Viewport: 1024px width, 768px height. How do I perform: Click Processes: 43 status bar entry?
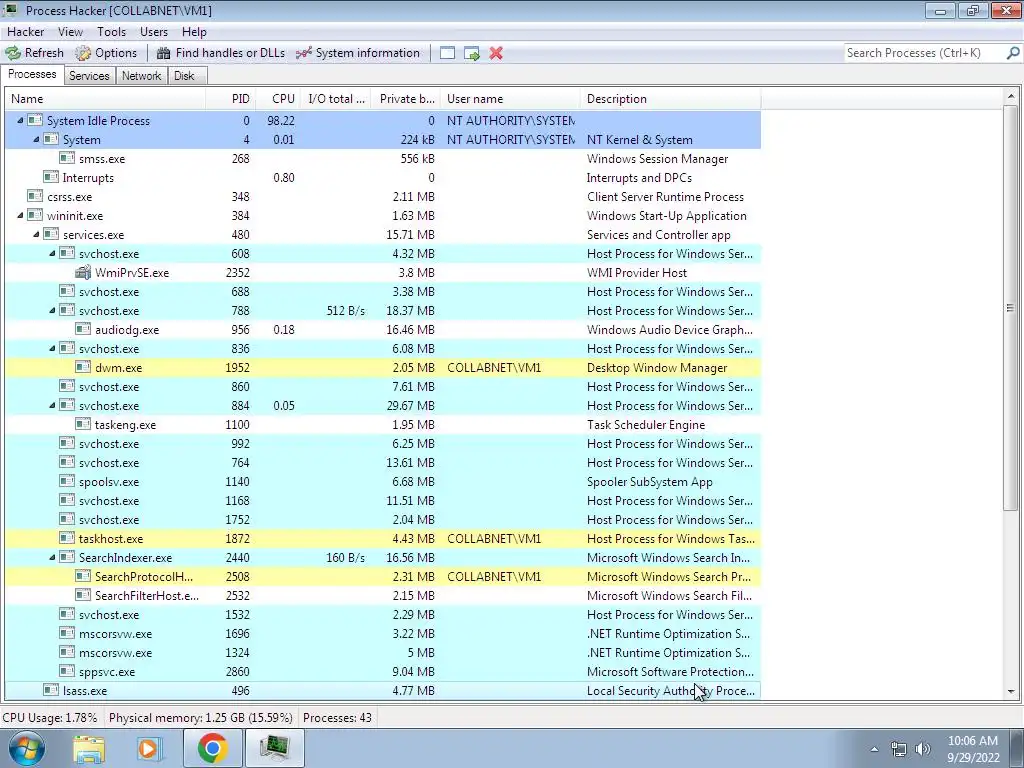[x=337, y=718]
